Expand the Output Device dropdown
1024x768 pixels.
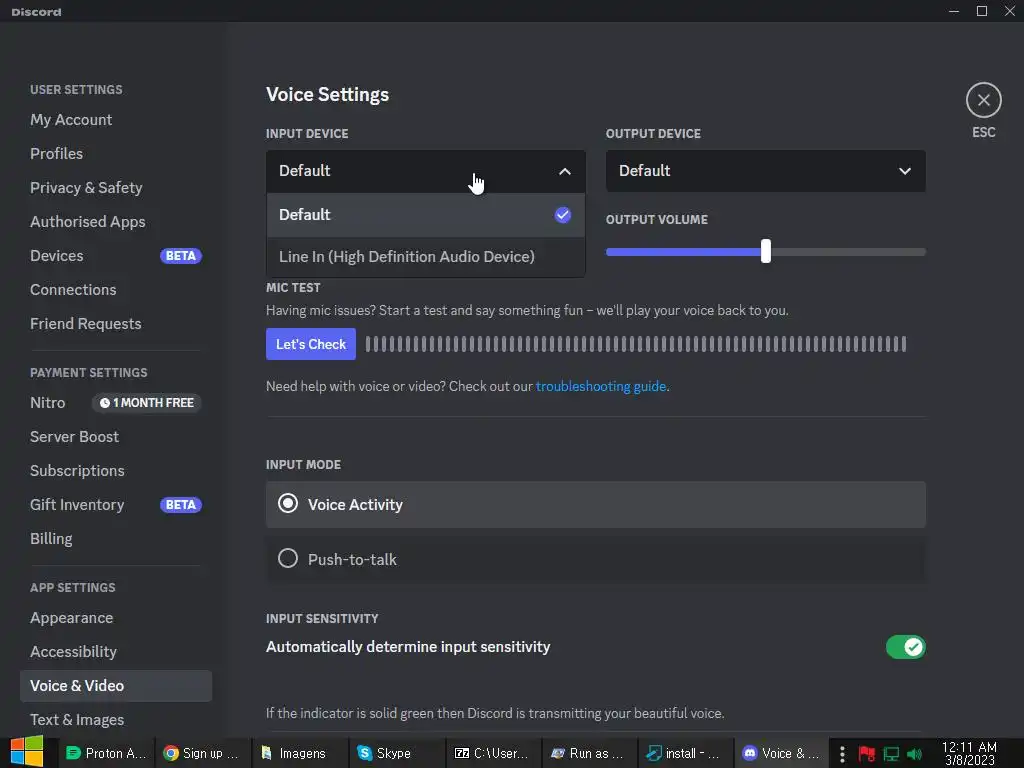coord(765,171)
